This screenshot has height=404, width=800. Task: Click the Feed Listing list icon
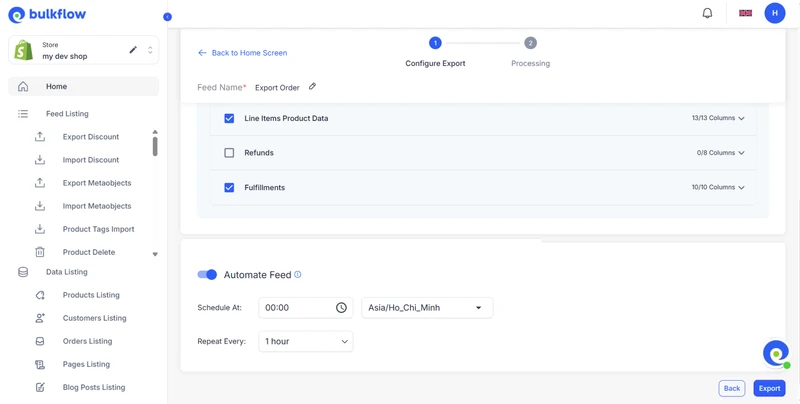(23, 114)
